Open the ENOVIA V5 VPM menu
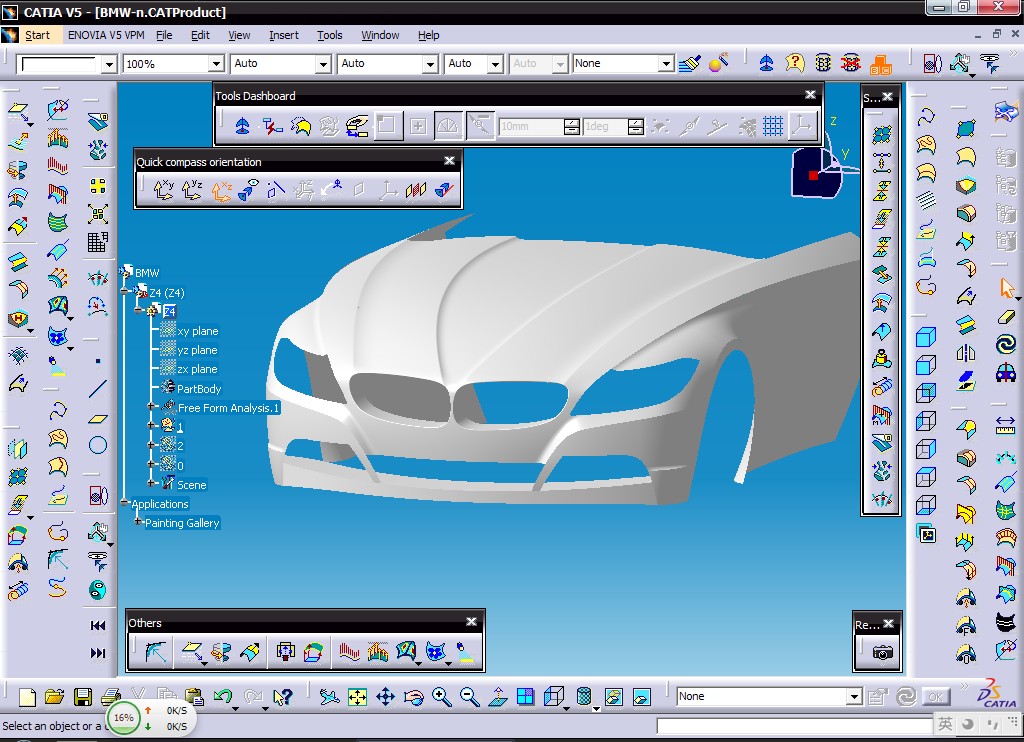Image resolution: width=1024 pixels, height=742 pixels. (106, 35)
